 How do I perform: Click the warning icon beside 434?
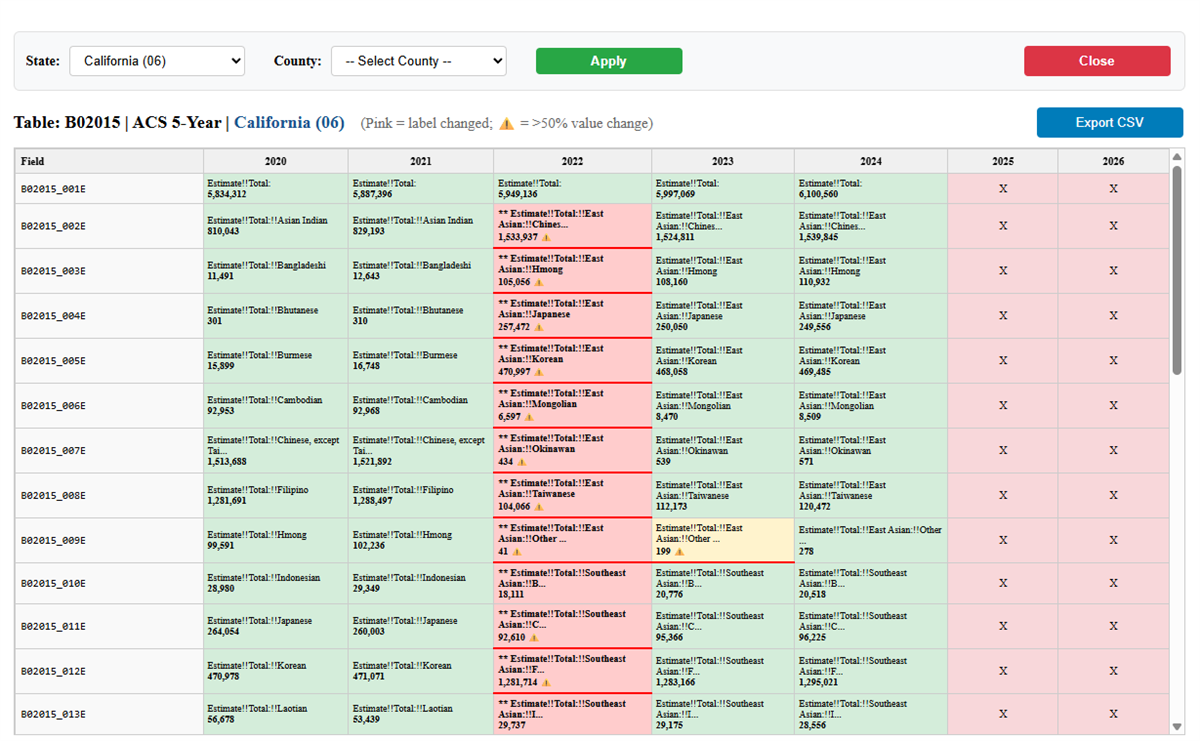point(523,462)
